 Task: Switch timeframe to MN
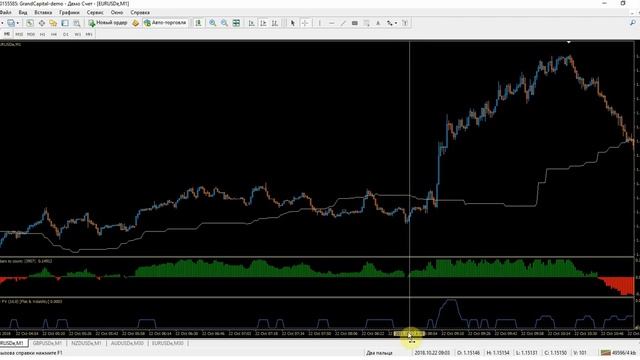(x=89, y=34)
